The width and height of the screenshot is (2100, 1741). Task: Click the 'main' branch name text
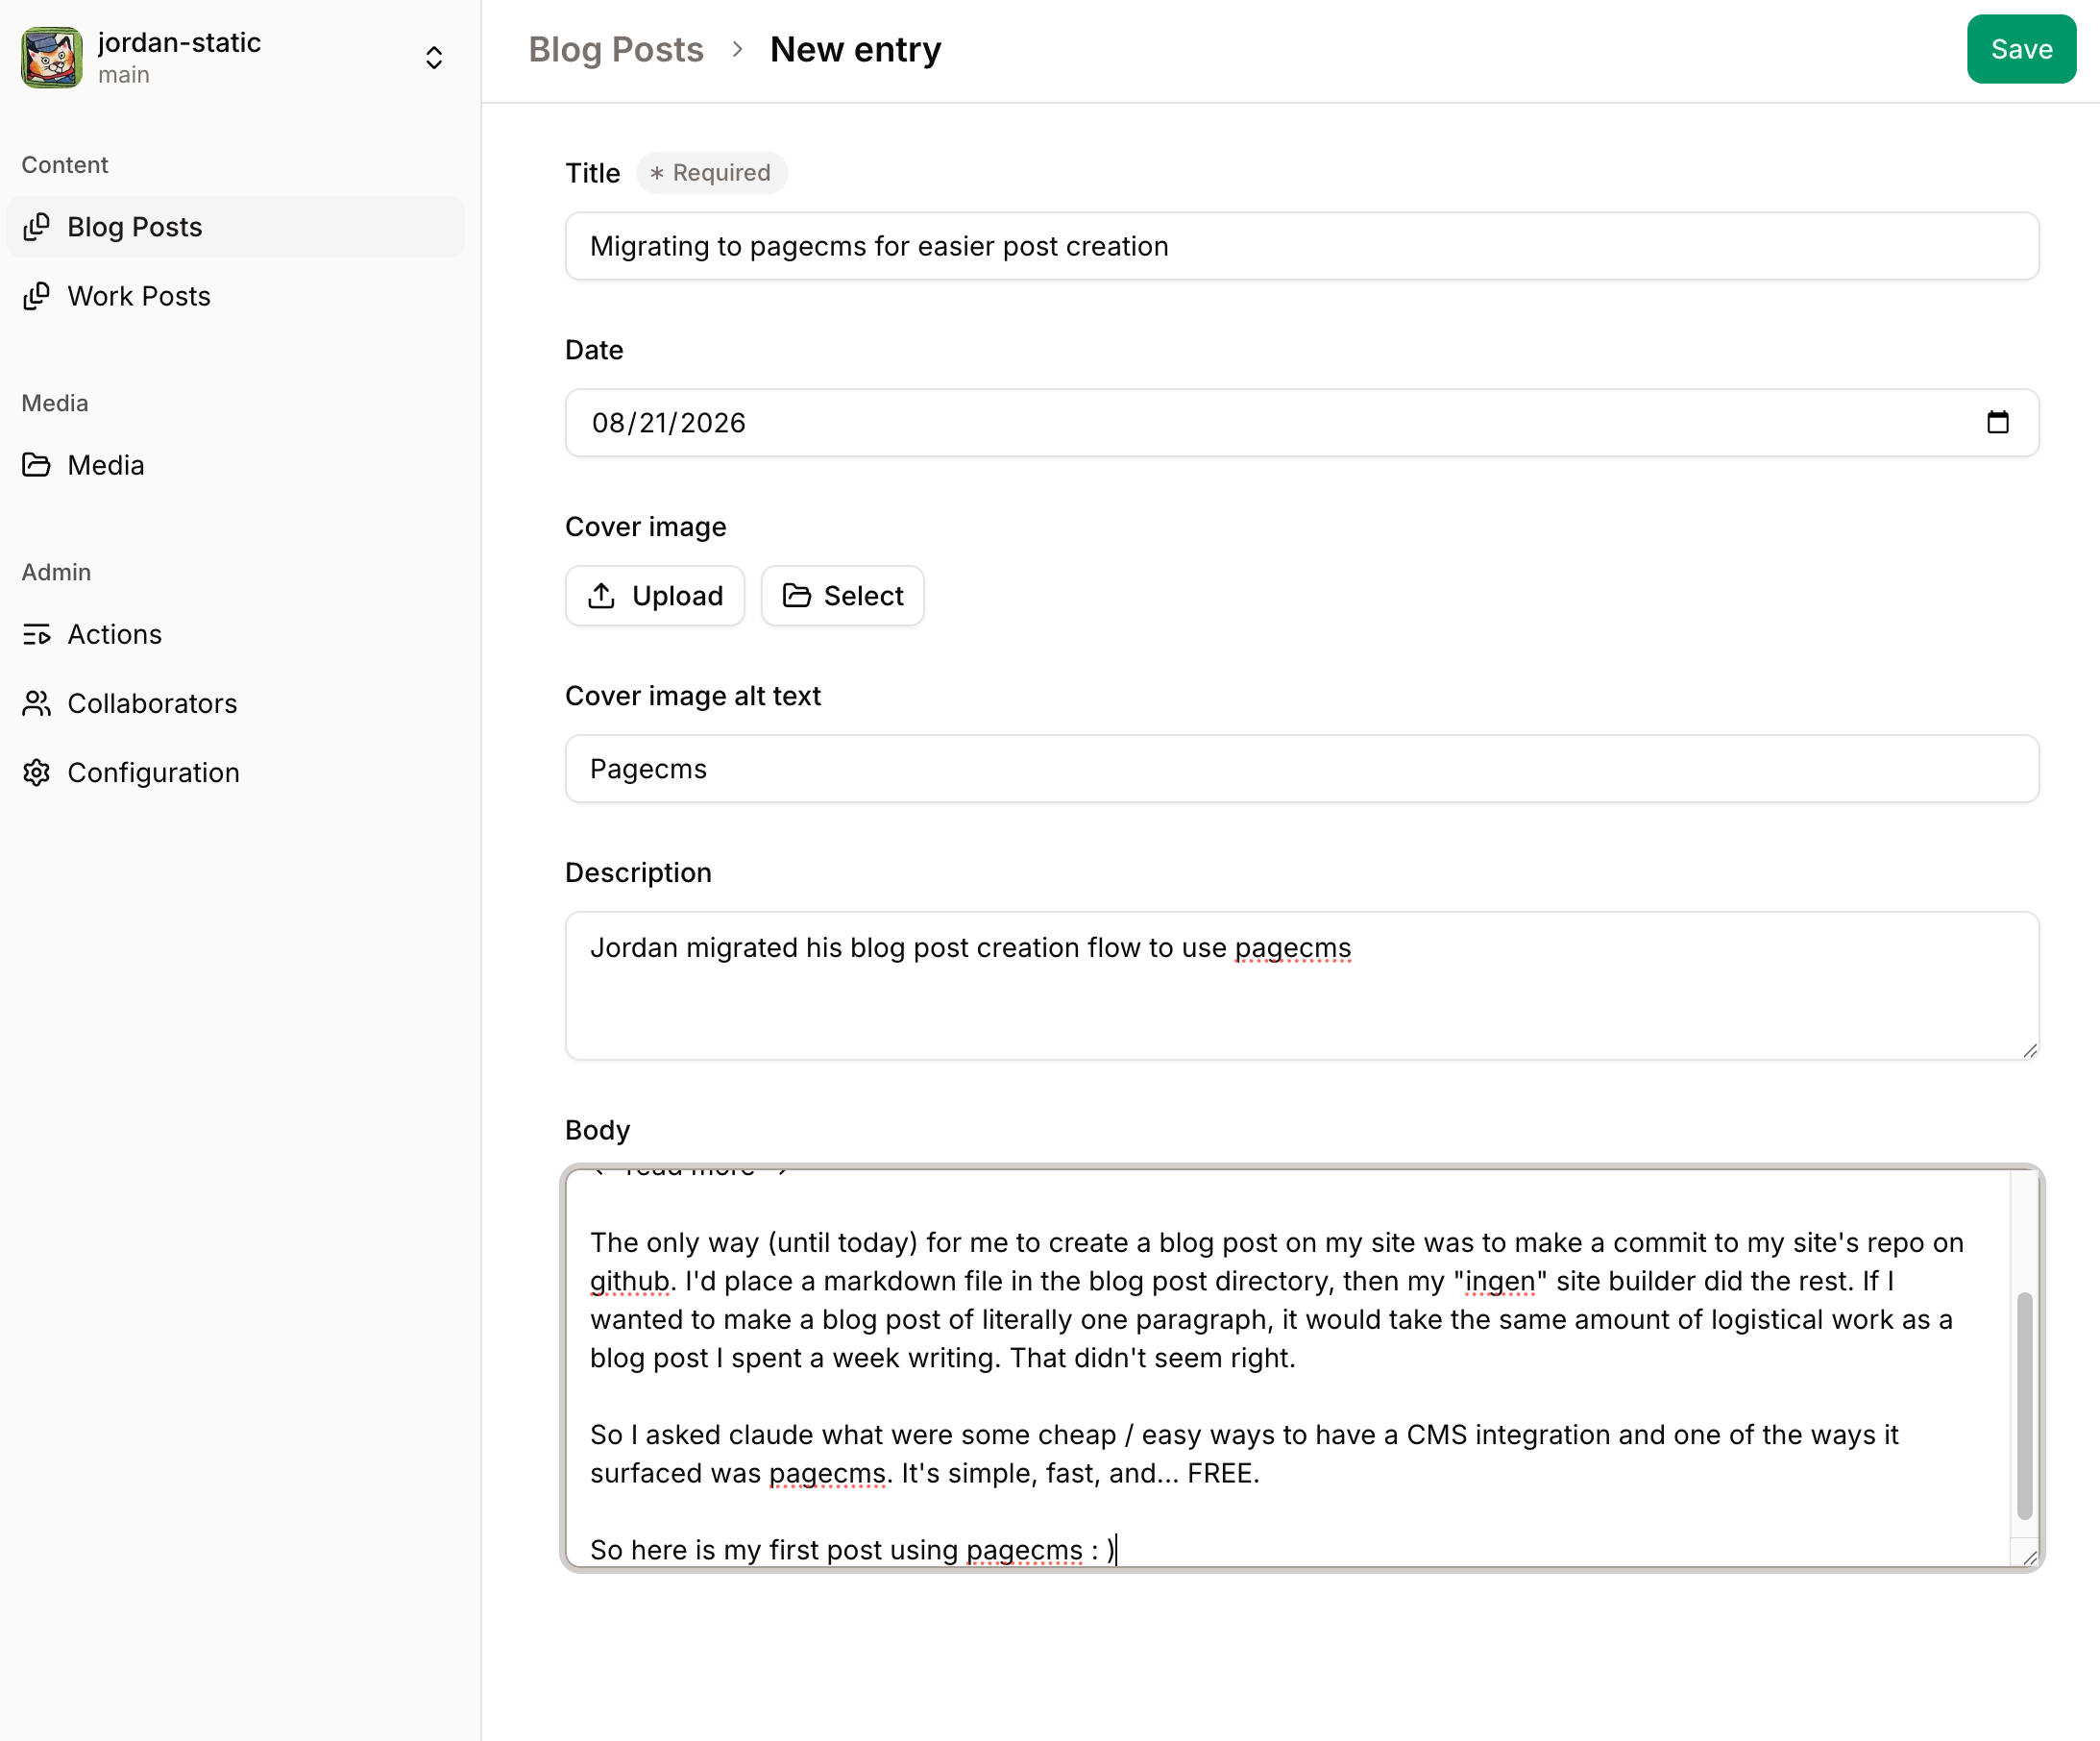(124, 75)
